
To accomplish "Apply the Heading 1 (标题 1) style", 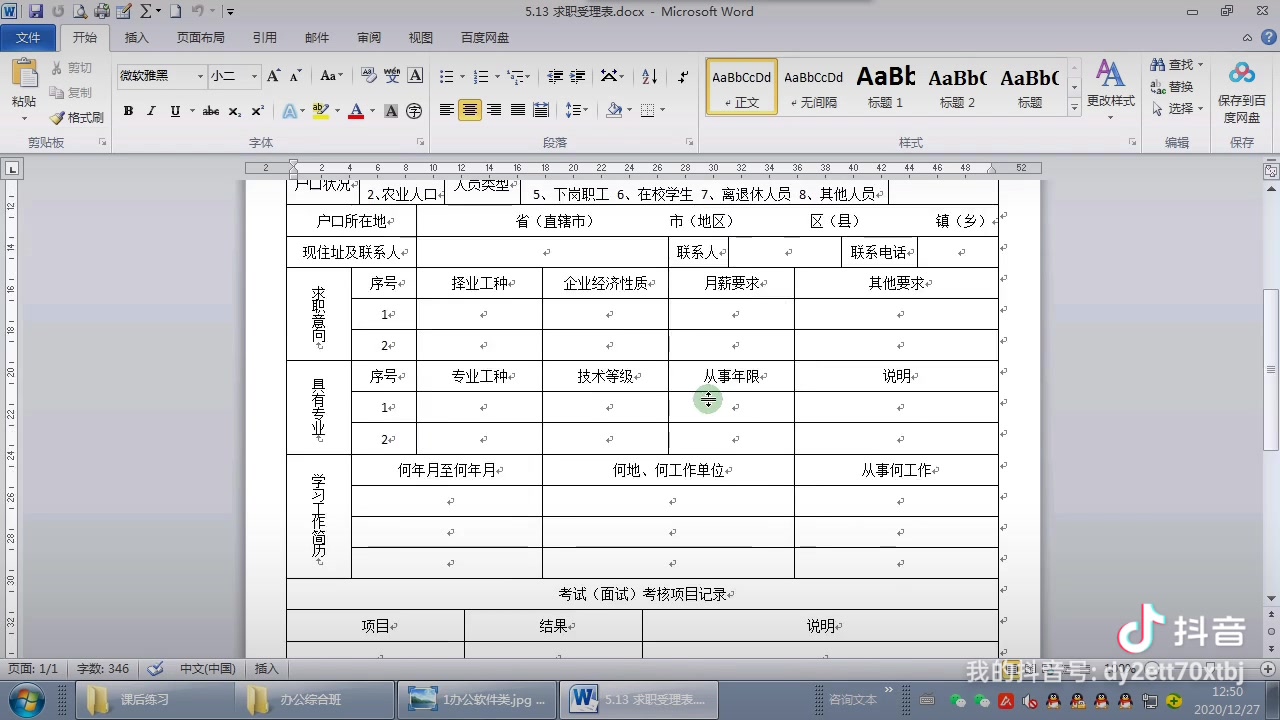I will pyautogui.click(x=886, y=86).
